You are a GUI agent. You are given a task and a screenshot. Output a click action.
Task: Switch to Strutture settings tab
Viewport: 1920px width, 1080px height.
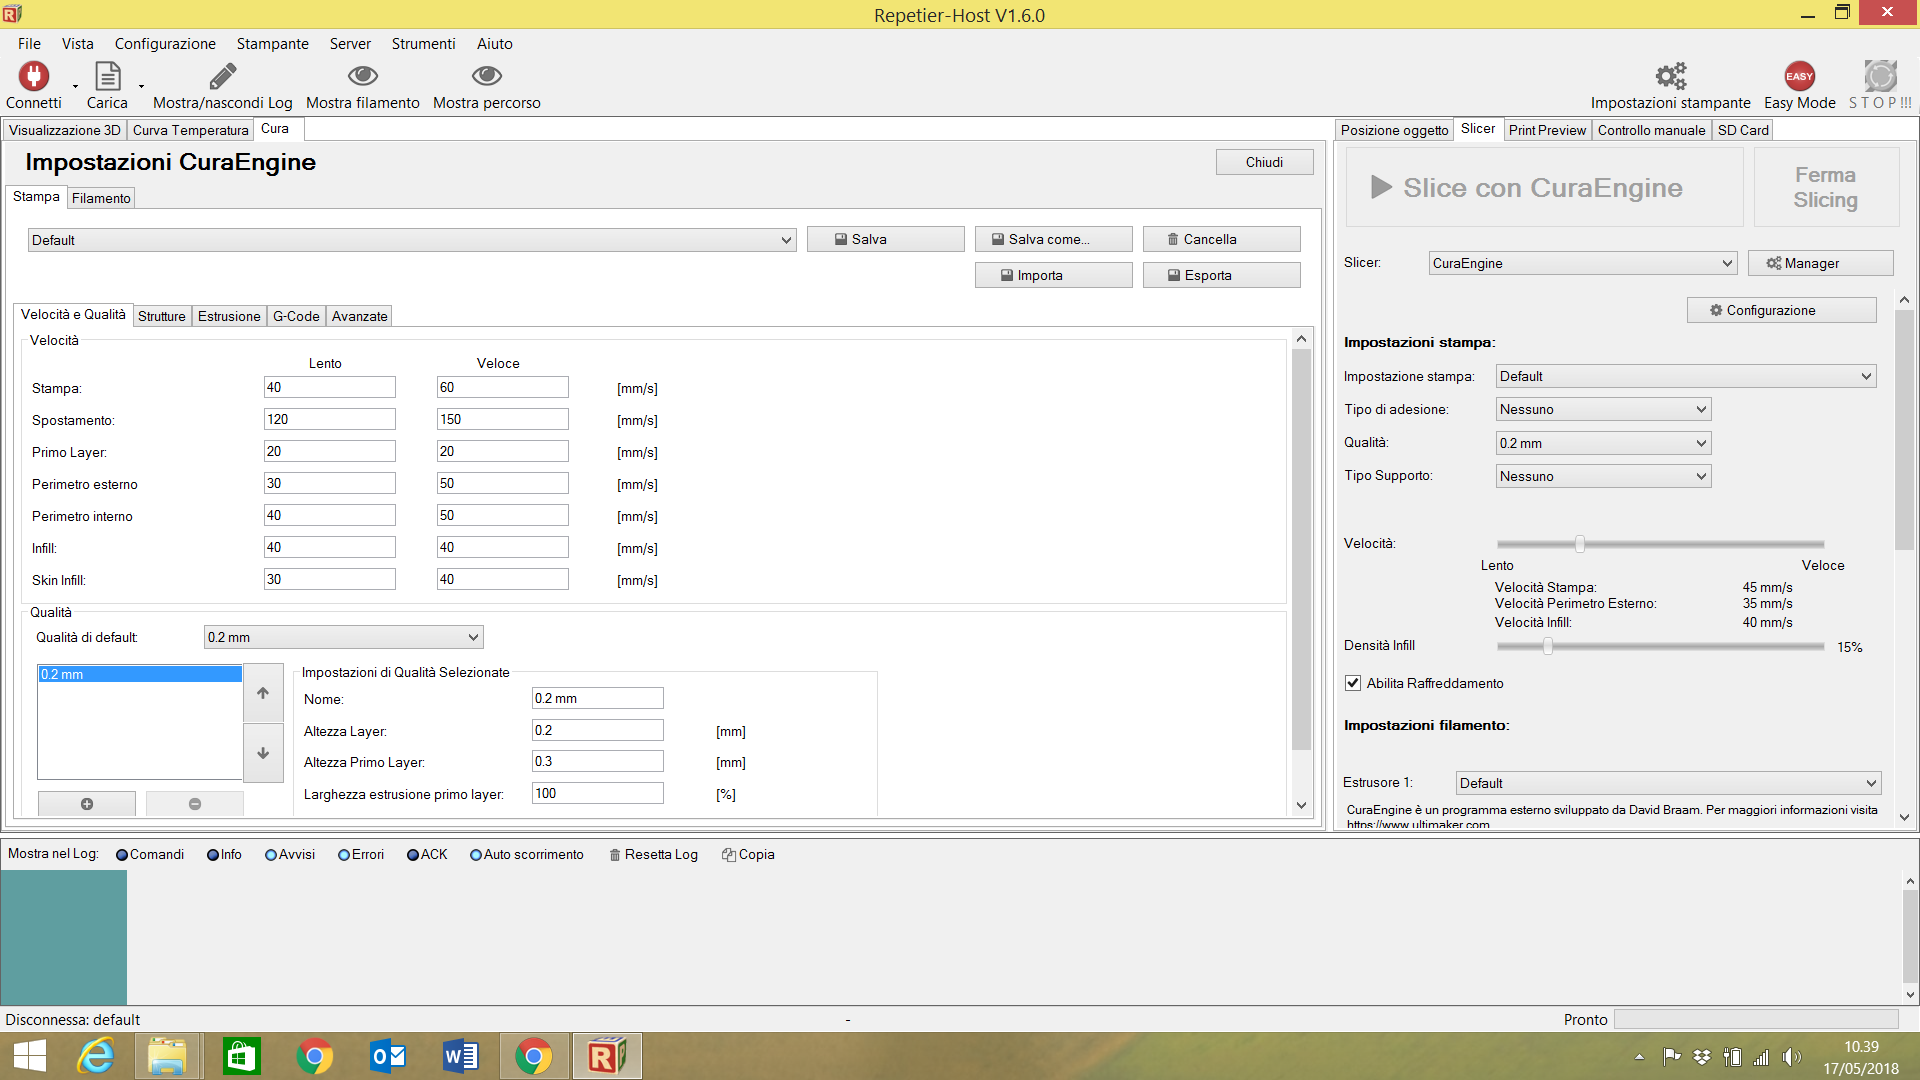click(x=161, y=316)
